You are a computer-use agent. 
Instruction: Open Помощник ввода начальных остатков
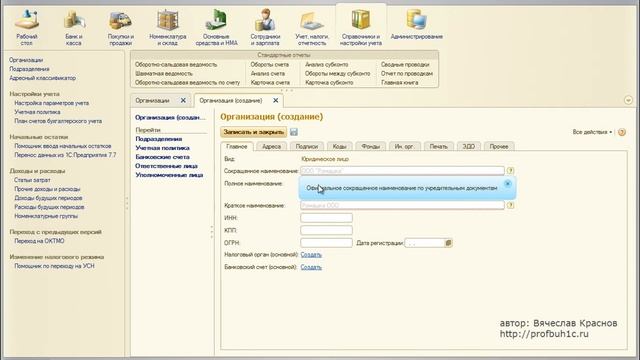point(62,146)
